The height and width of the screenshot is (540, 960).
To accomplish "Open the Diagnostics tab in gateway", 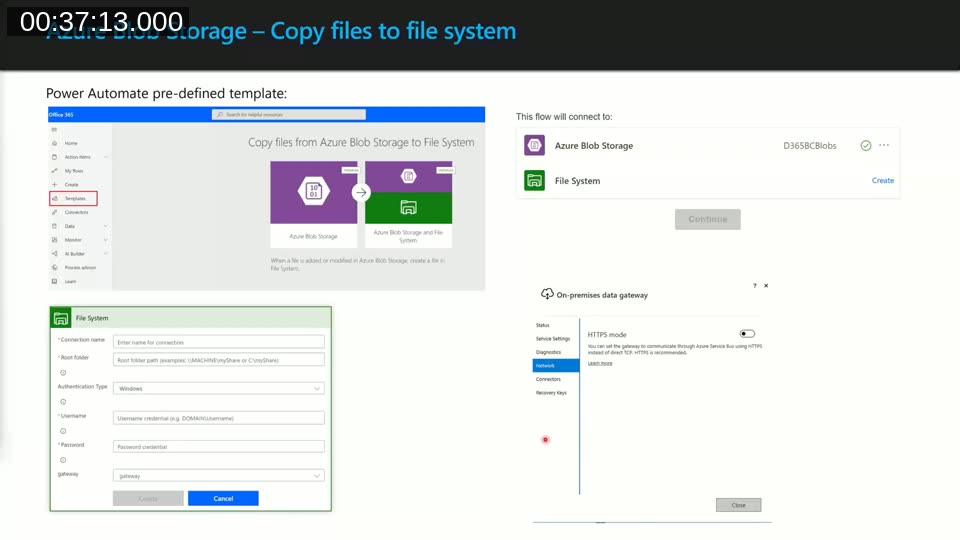I will pyautogui.click(x=548, y=352).
